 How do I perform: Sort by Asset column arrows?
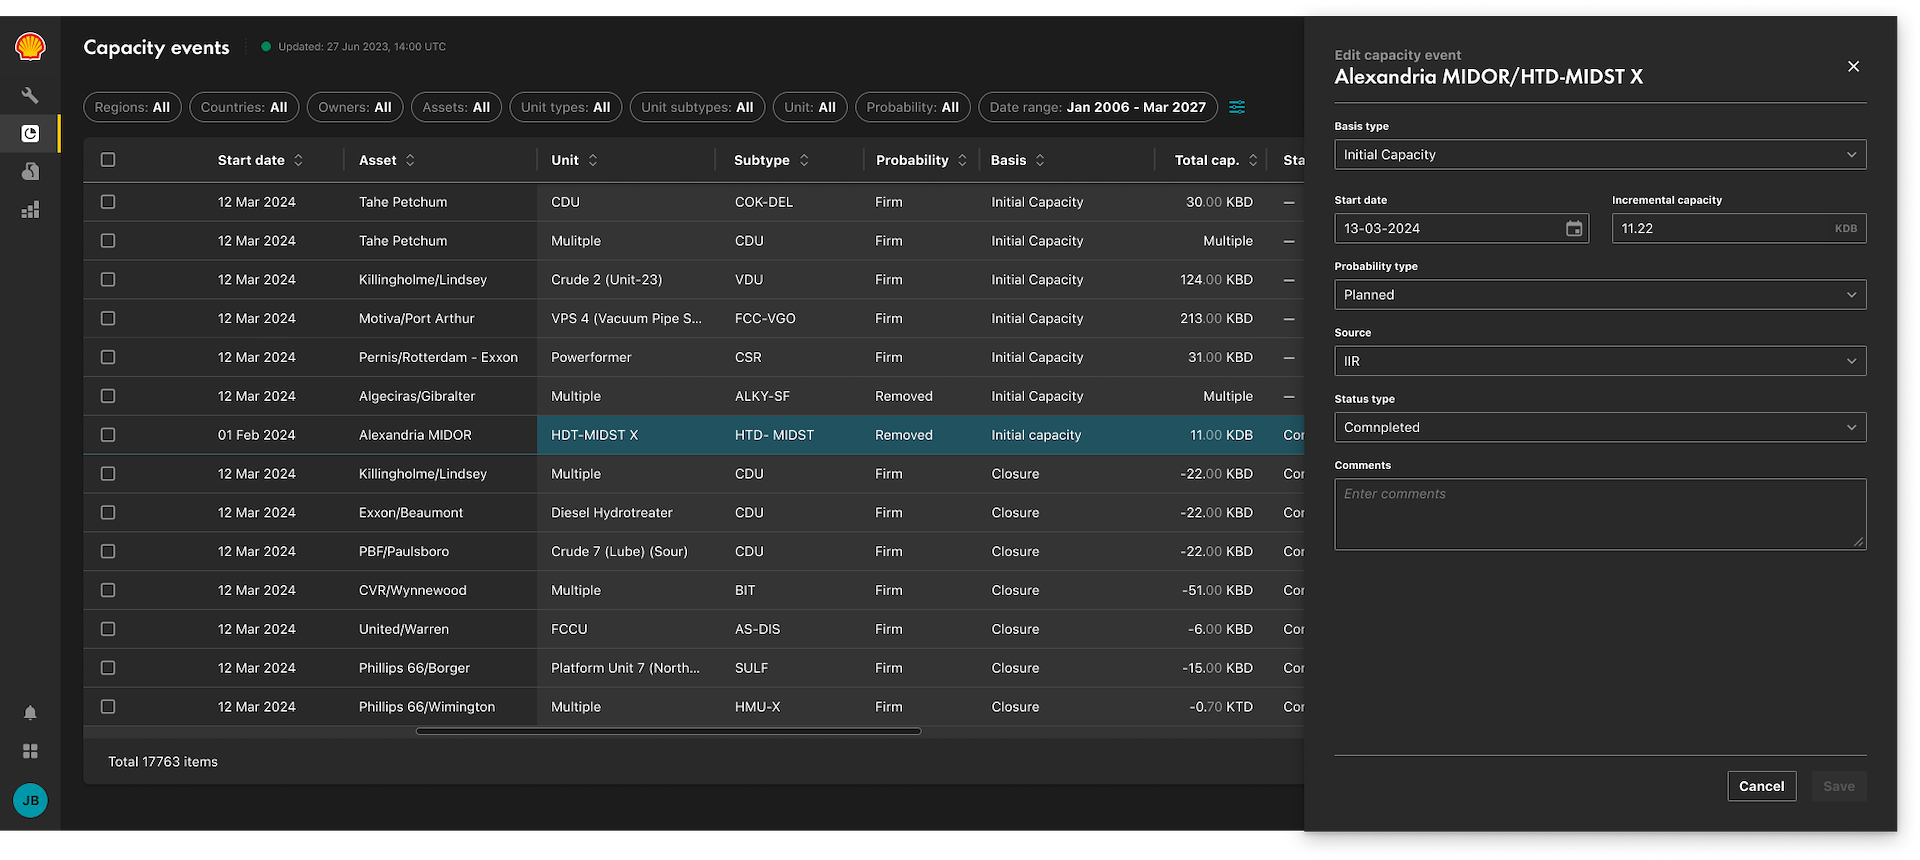pyautogui.click(x=410, y=160)
